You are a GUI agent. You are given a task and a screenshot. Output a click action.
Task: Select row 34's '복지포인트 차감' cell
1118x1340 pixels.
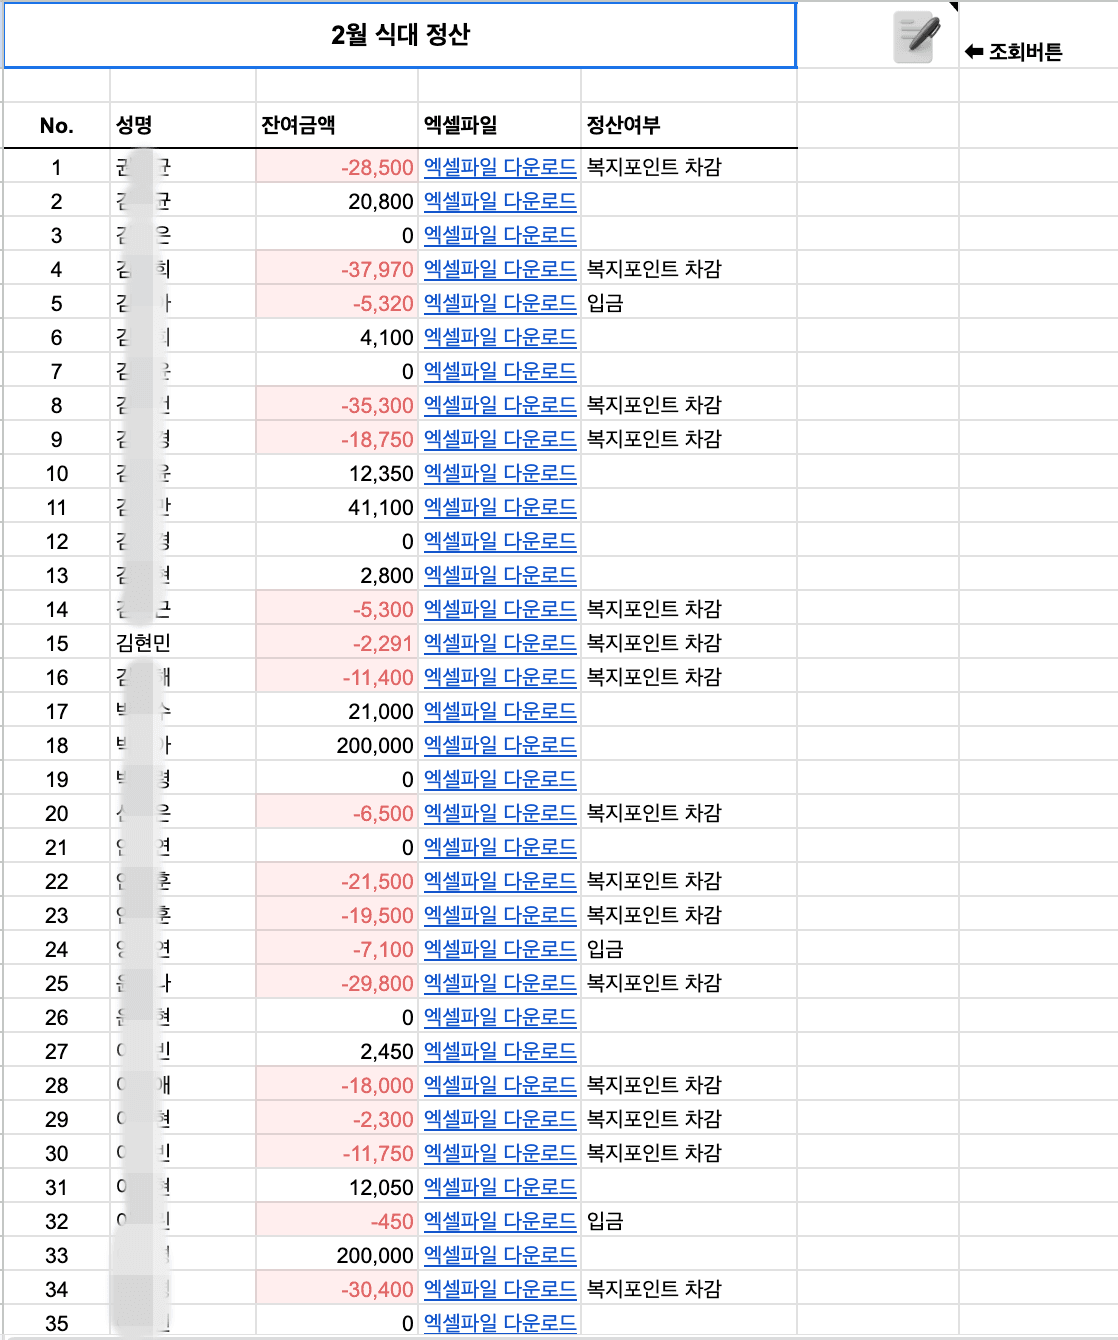pyautogui.click(x=654, y=1289)
